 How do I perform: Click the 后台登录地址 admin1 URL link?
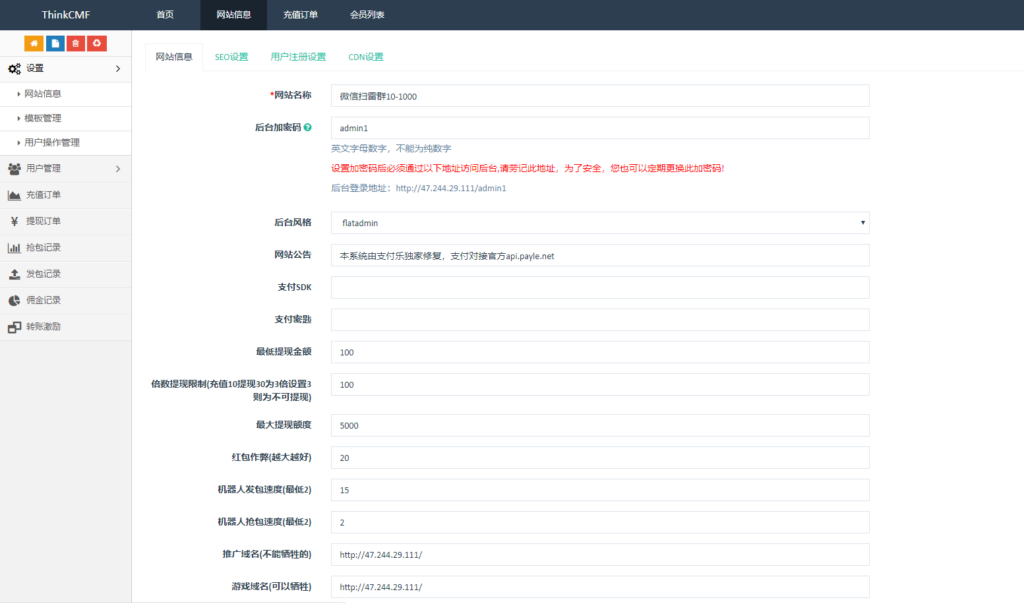[451, 188]
